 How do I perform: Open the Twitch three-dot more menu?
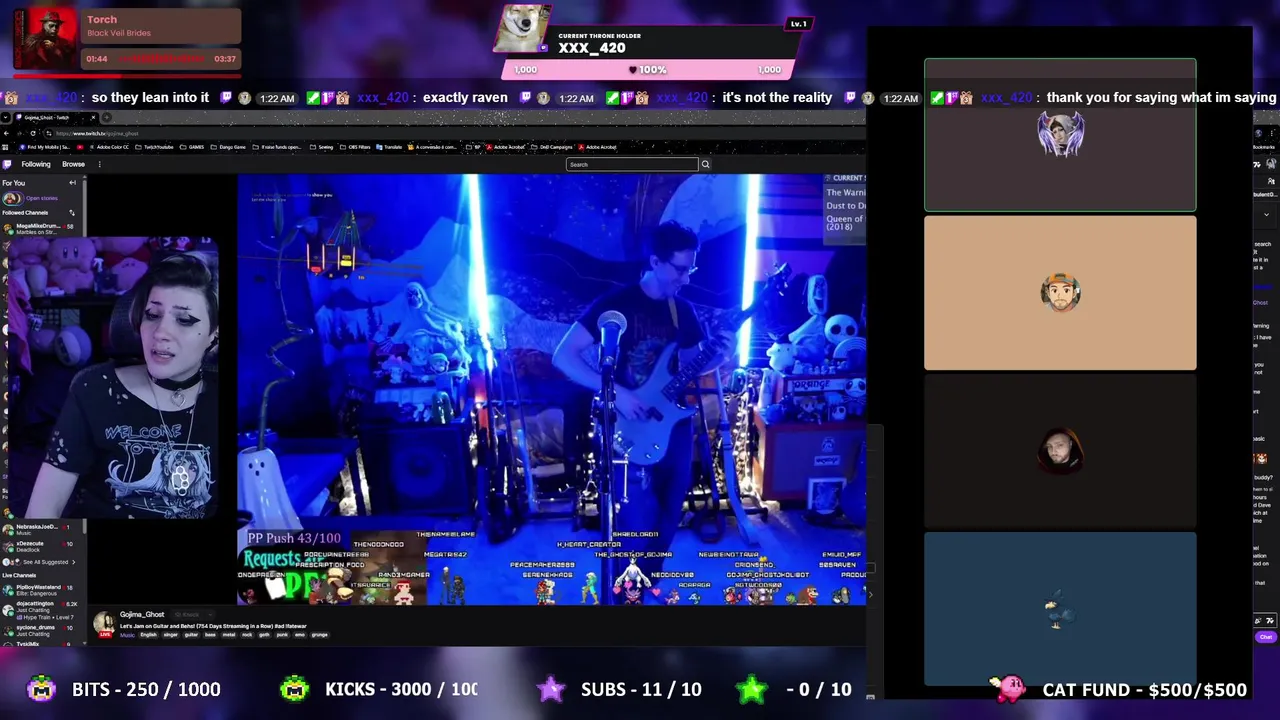tap(99, 164)
